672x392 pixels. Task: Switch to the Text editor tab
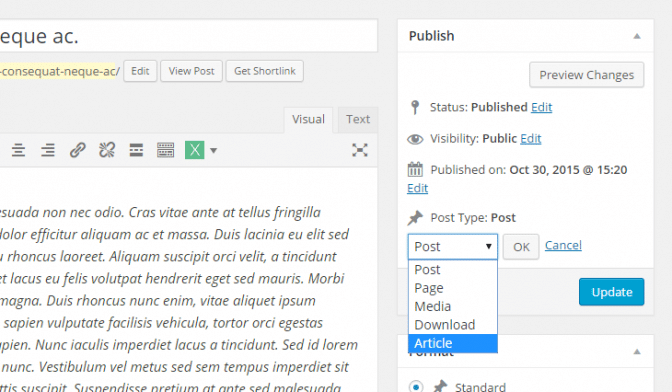[358, 120]
